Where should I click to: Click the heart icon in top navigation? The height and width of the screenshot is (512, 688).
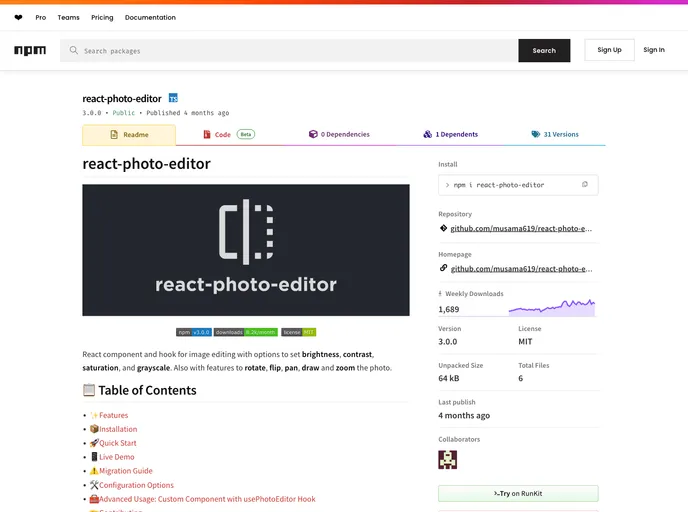coord(18,18)
